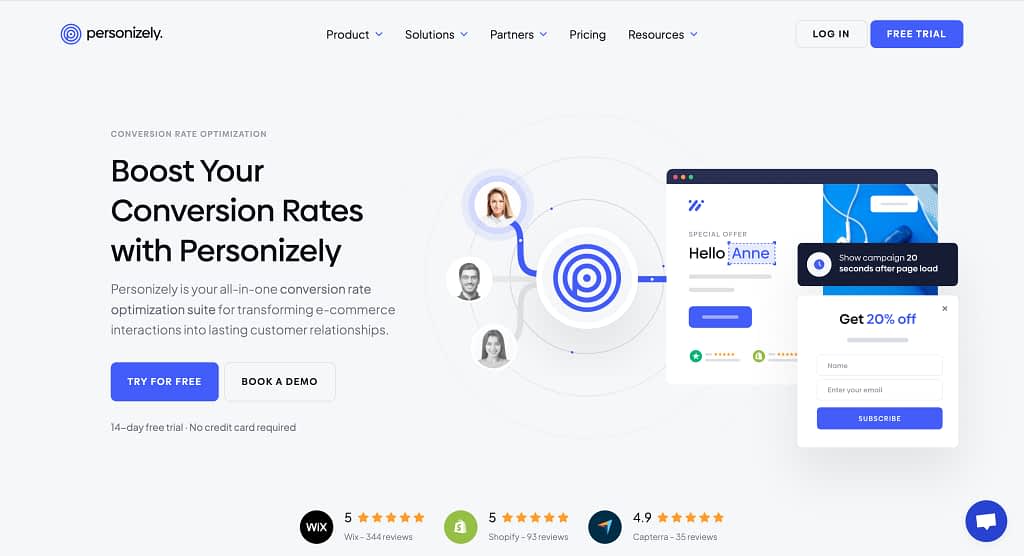
Task: Click green star rating badge in mockup
Action: [x=696, y=356]
